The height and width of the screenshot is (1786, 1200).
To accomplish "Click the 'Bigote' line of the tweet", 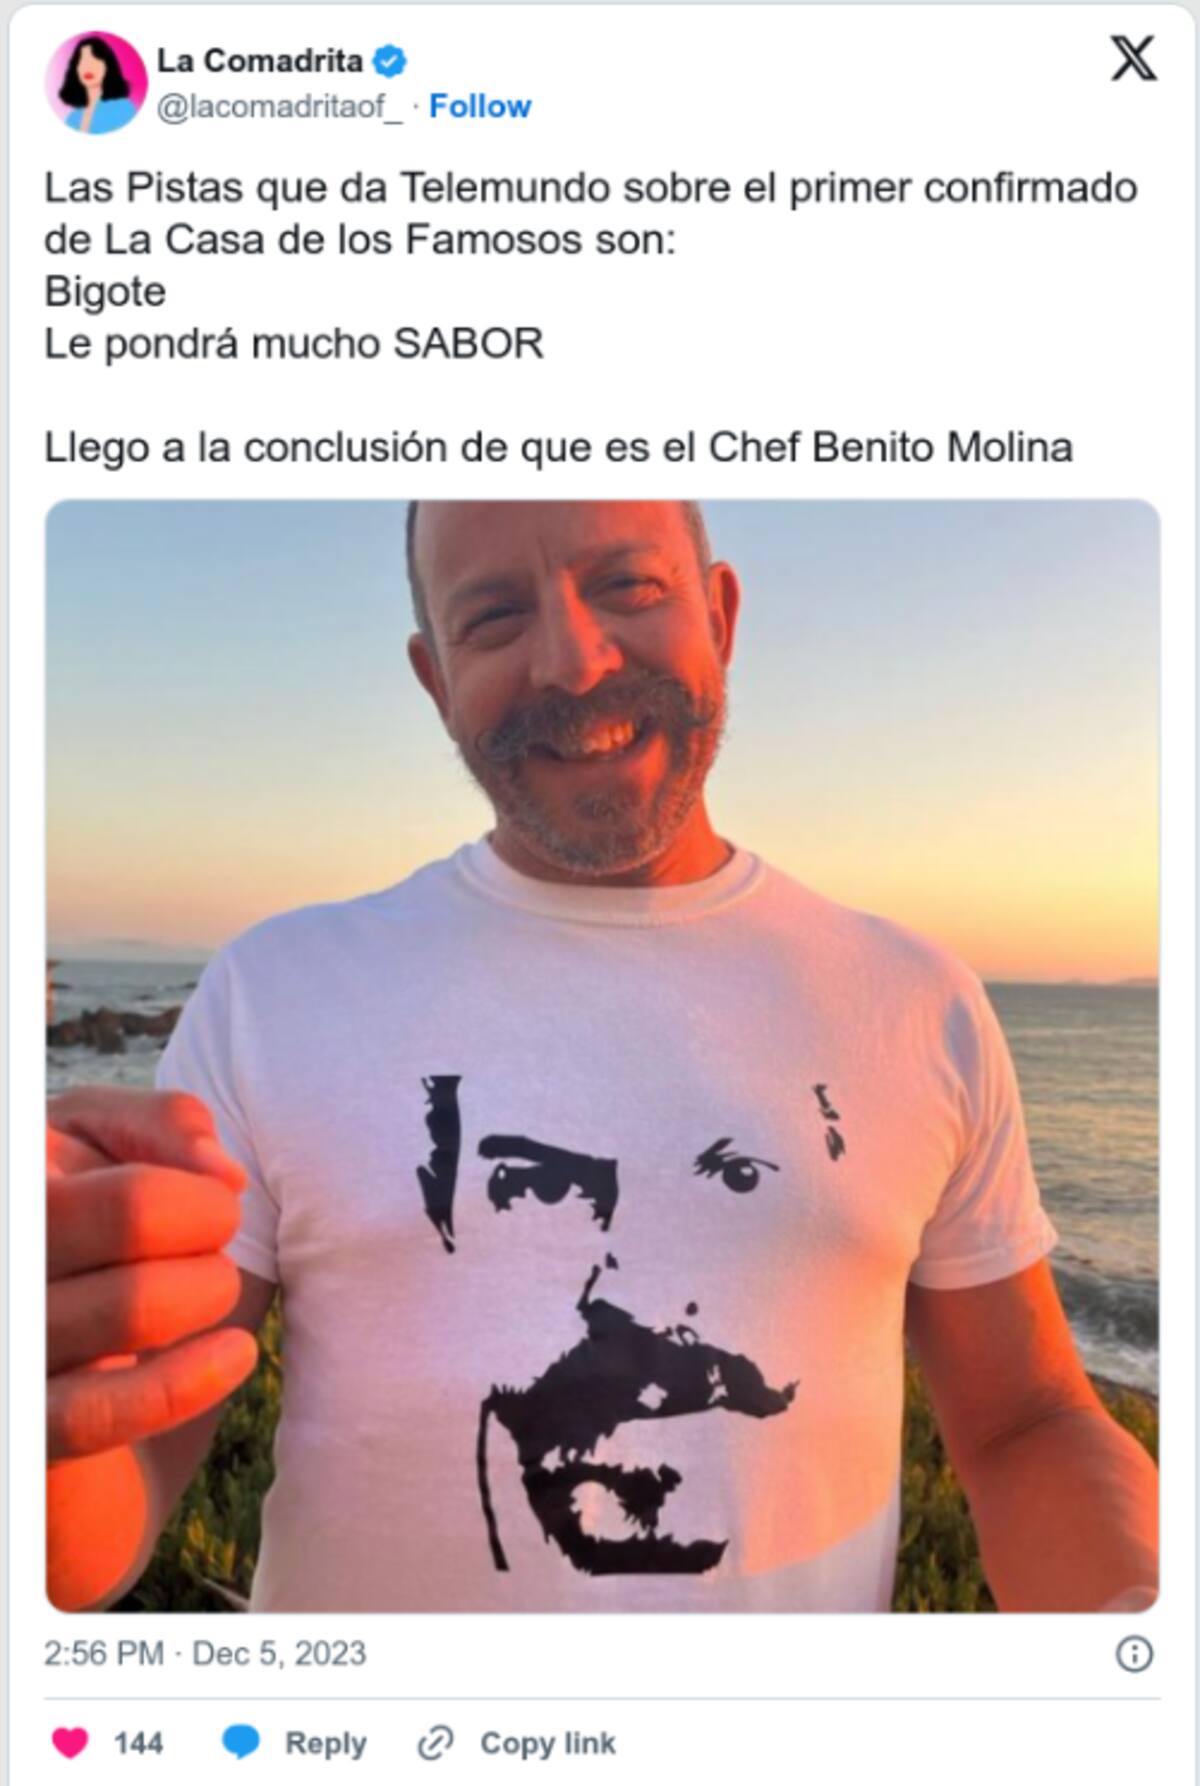I will pyautogui.click(x=105, y=292).
